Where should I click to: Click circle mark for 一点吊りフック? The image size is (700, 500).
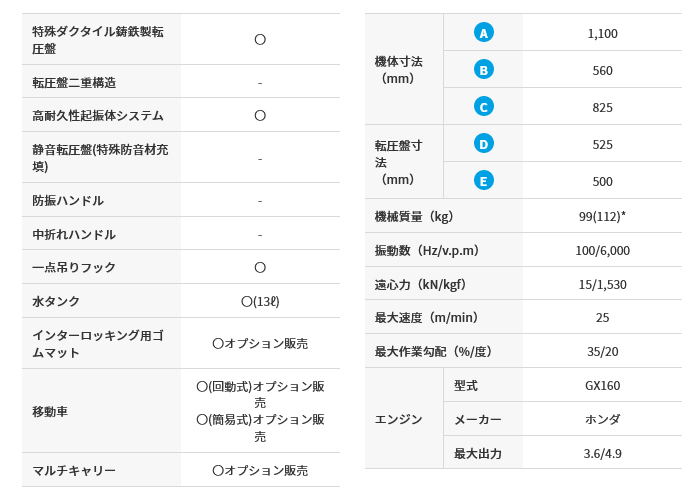(x=260, y=267)
